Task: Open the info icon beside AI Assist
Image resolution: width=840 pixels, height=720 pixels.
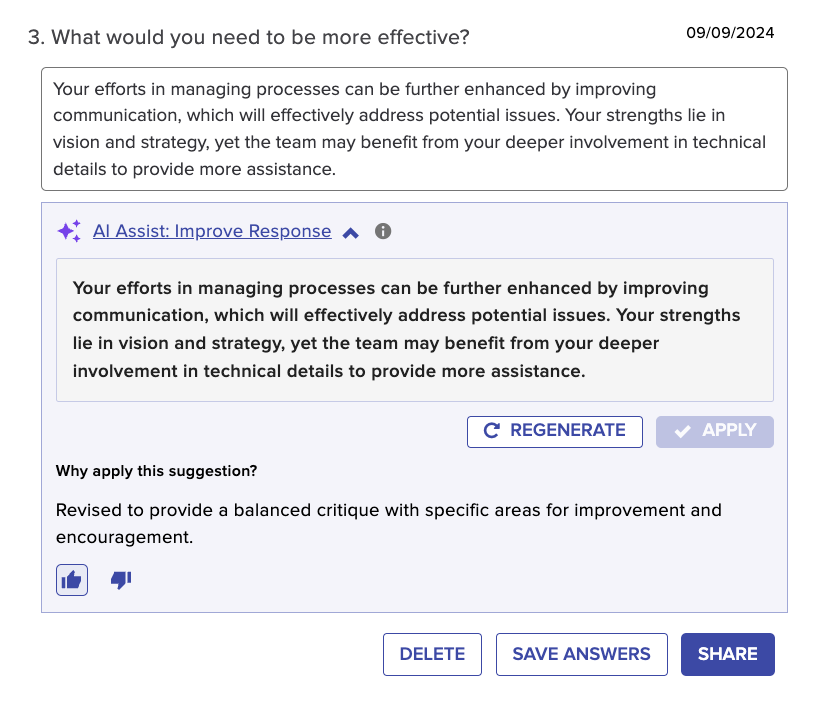Action: (x=383, y=231)
